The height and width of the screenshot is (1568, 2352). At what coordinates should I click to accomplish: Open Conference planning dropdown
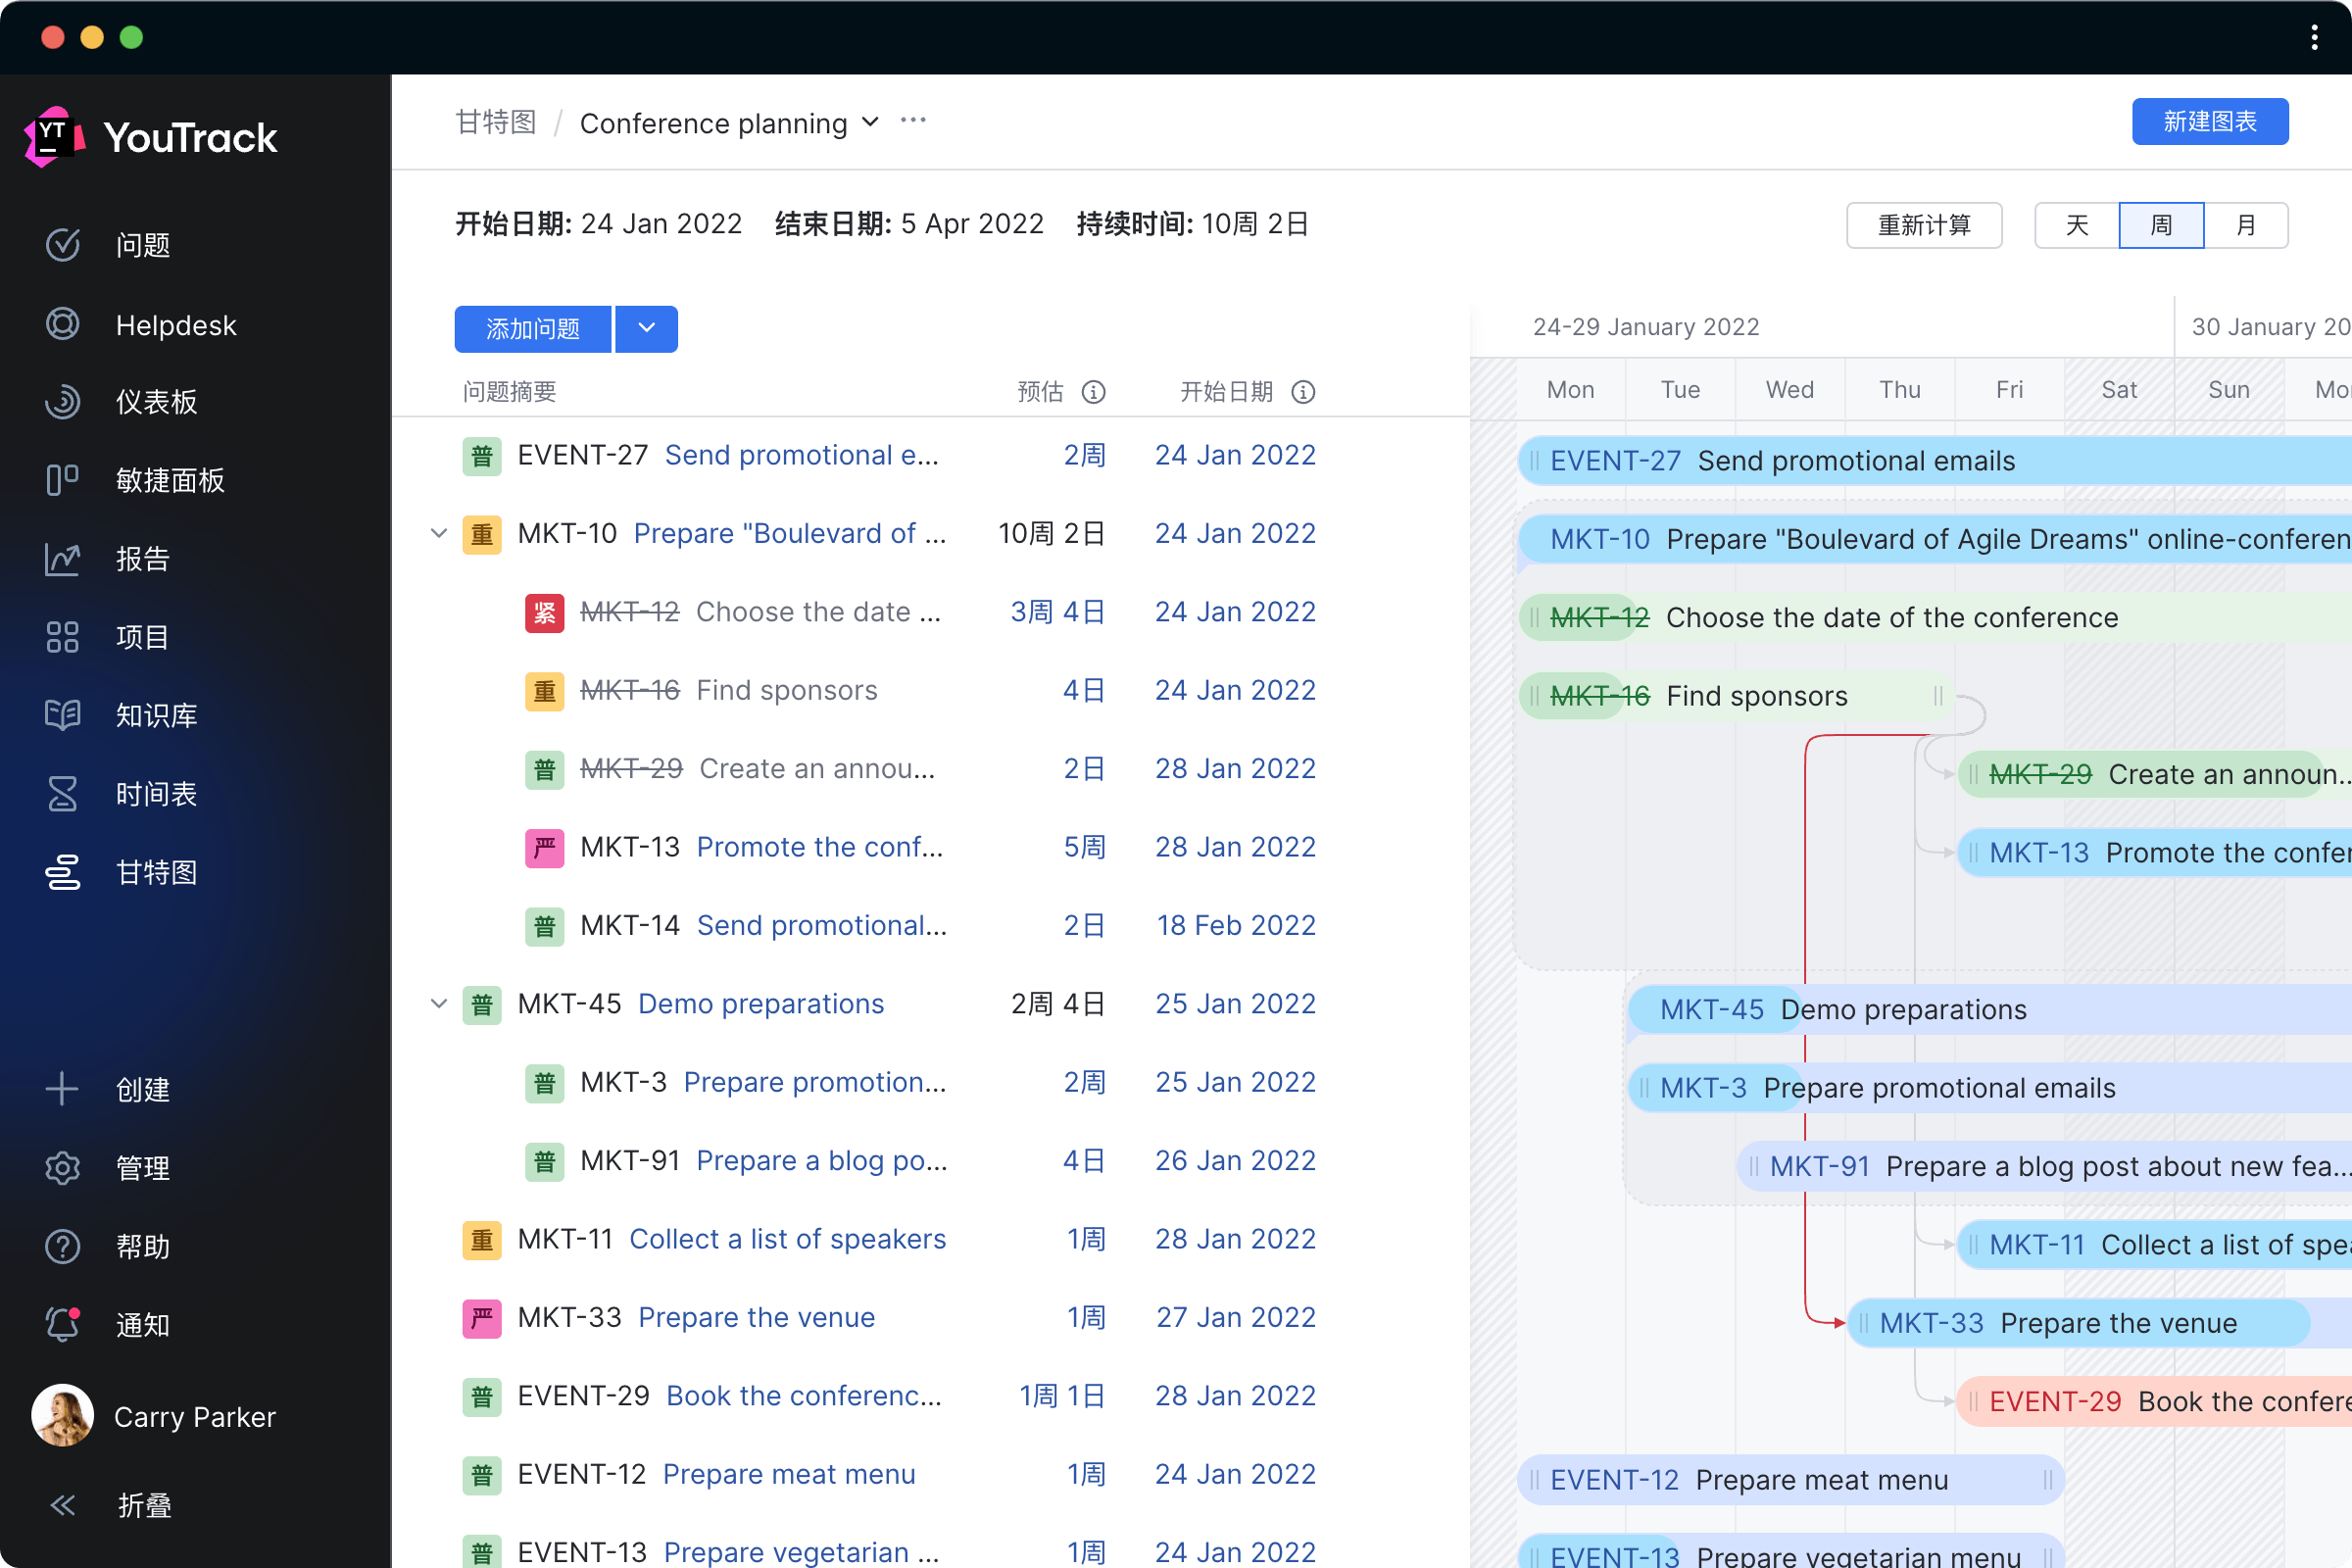(871, 121)
